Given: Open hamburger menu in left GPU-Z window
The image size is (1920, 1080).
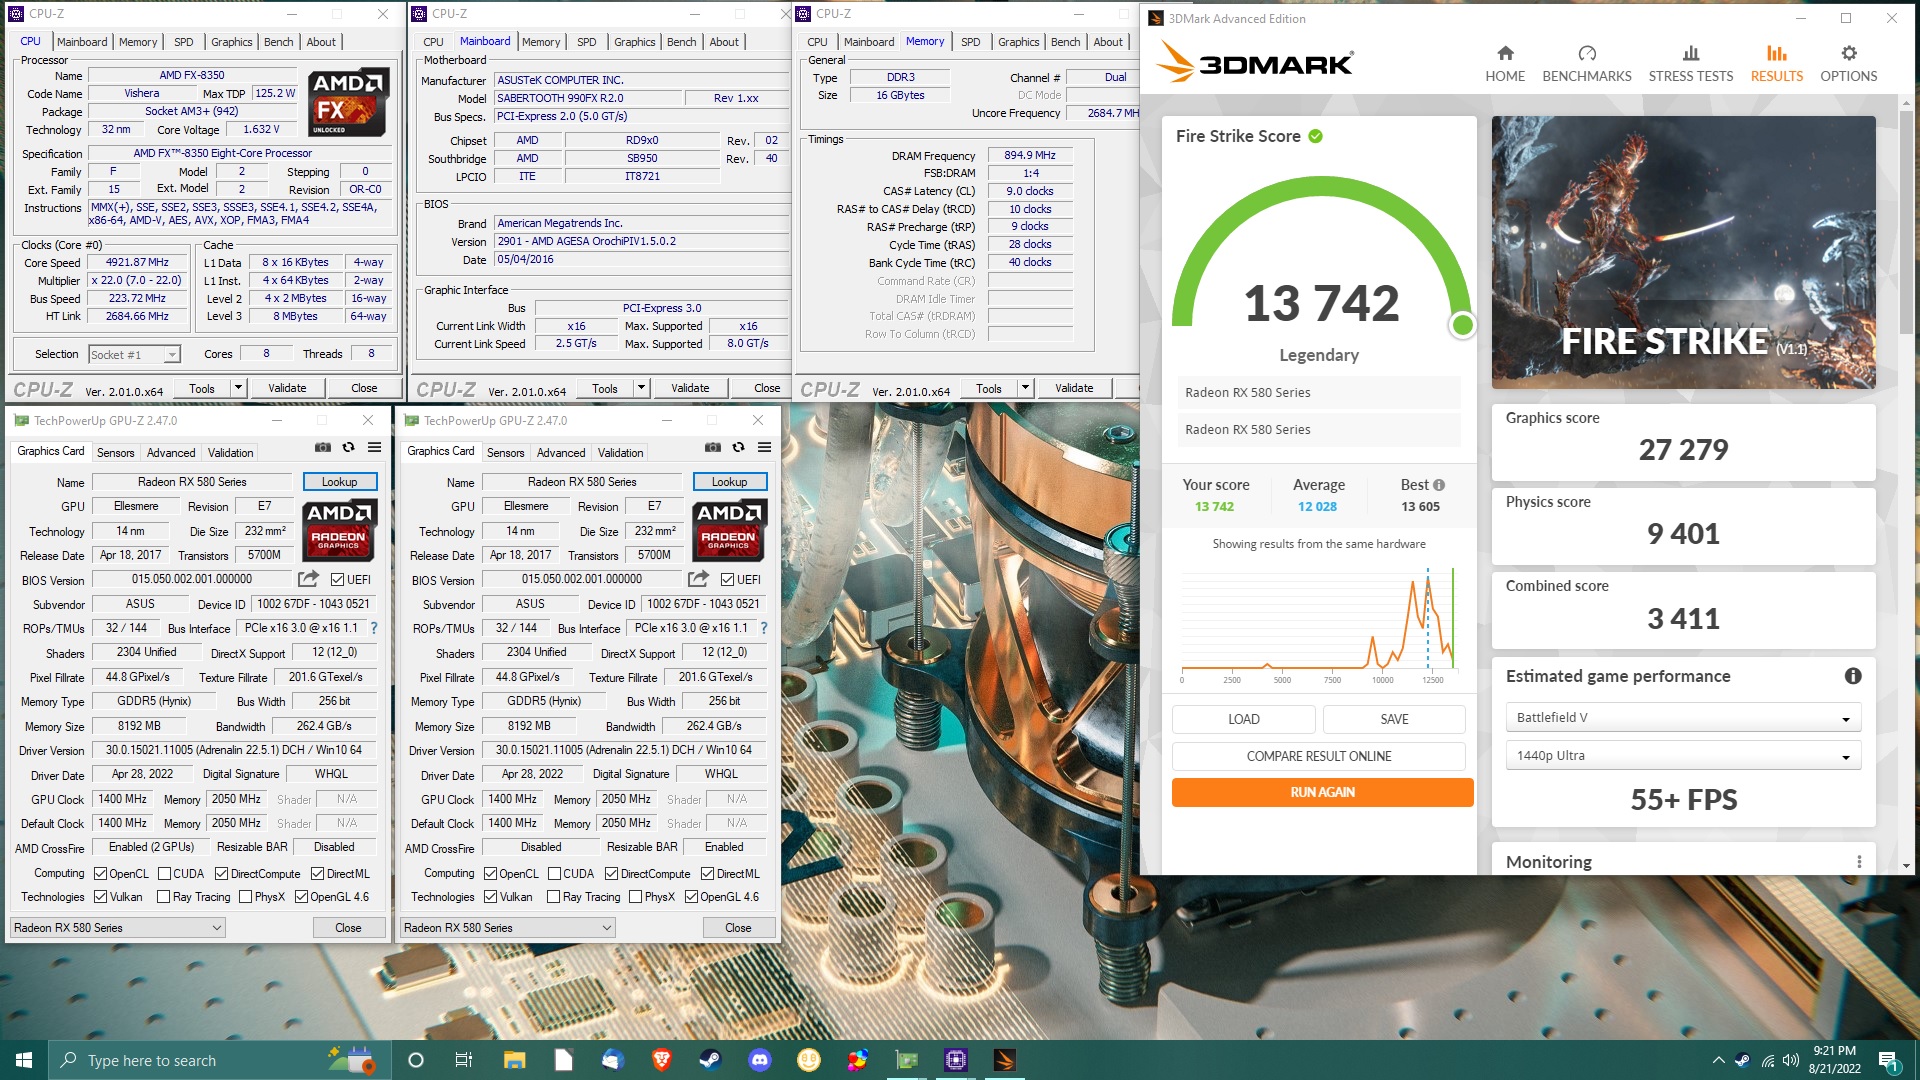Looking at the screenshot, I should click(374, 448).
